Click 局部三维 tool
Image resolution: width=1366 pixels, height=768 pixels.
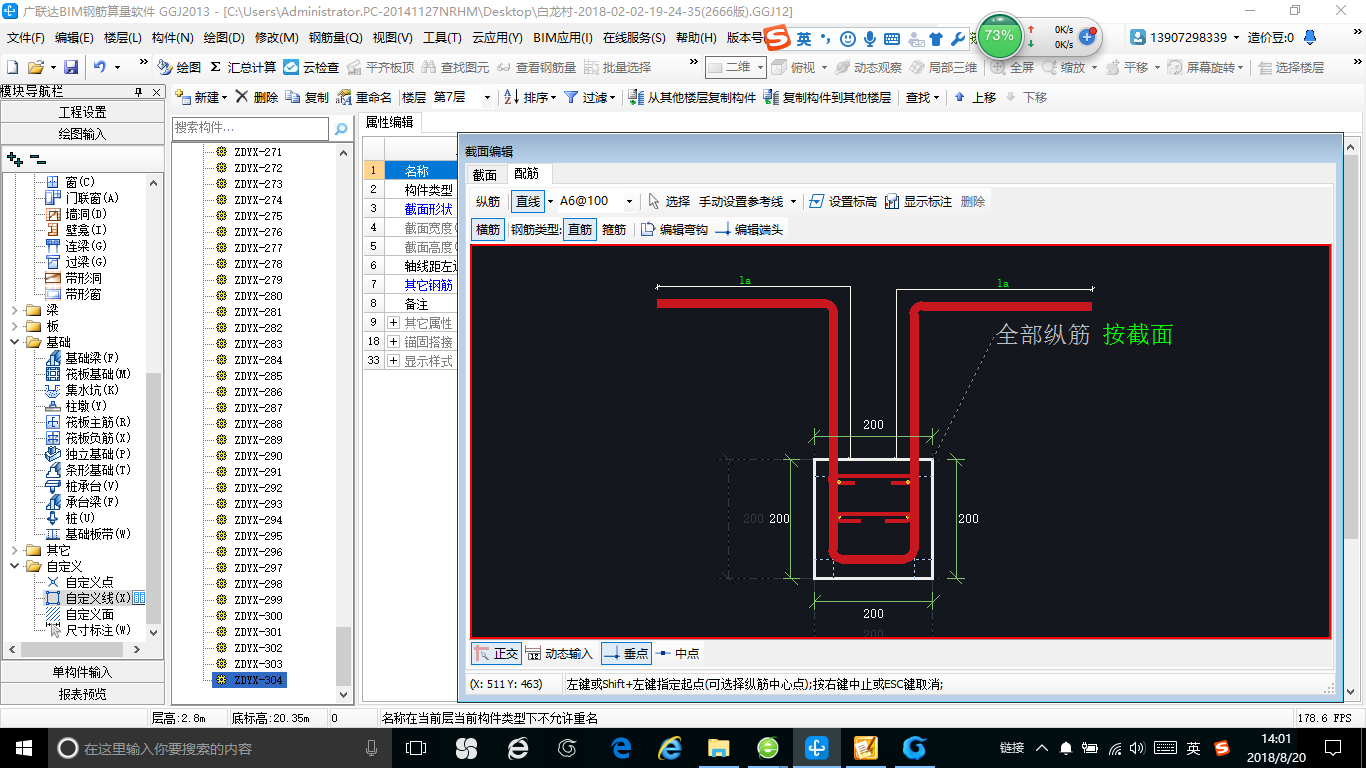(x=942, y=67)
